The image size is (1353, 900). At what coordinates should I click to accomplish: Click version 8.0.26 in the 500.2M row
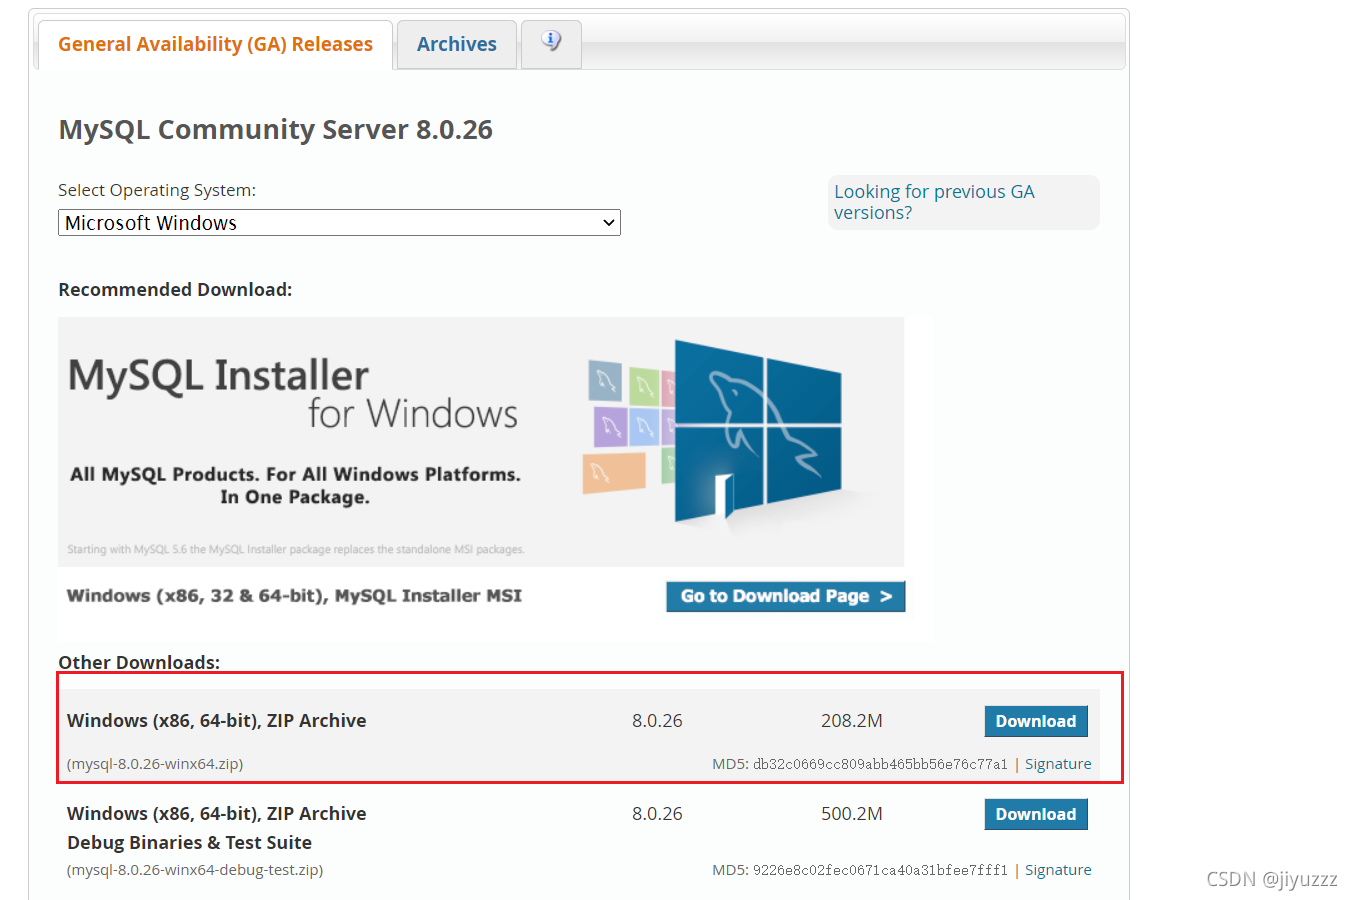click(x=657, y=814)
